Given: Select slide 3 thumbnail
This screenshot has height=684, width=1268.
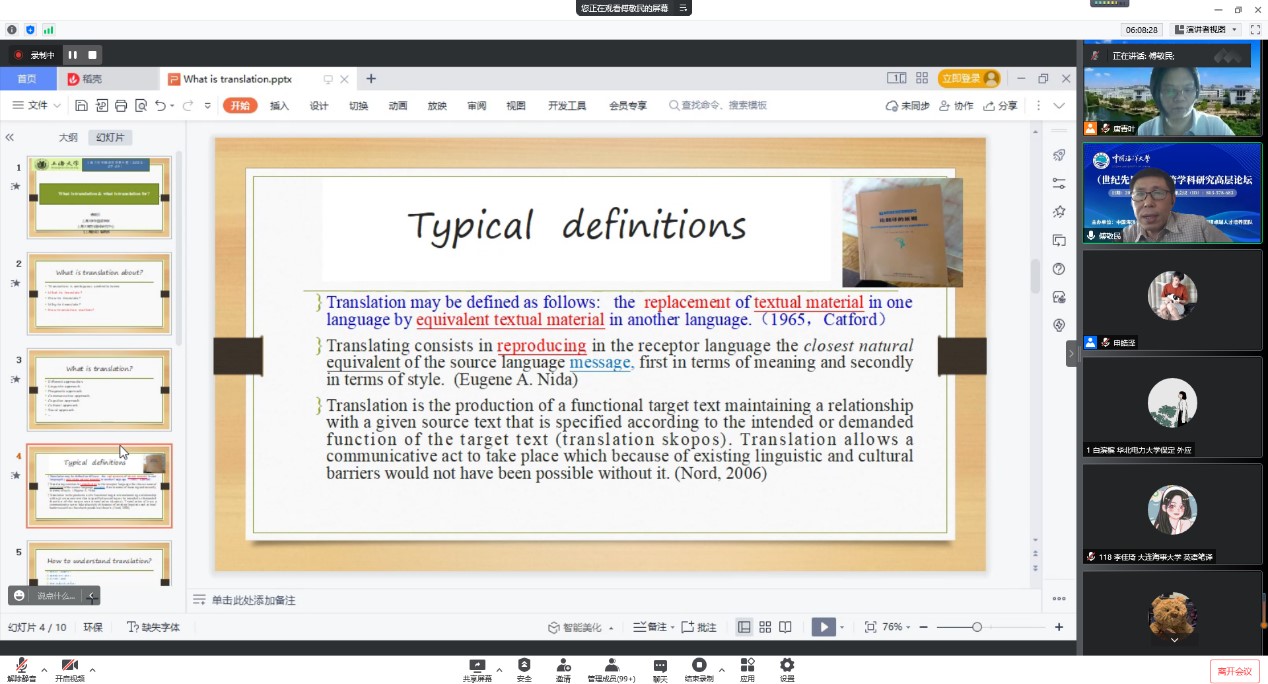Looking at the screenshot, I should pos(99,389).
